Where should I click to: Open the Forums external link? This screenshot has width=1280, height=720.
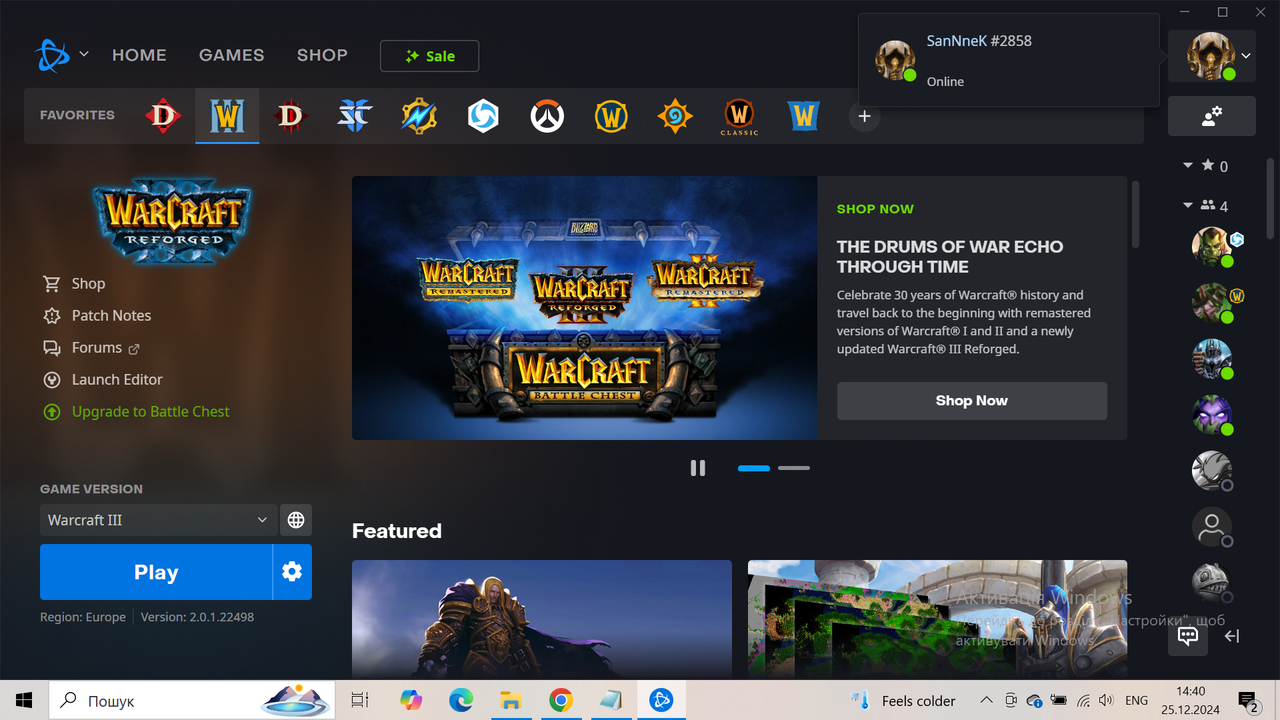pos(91,348)
